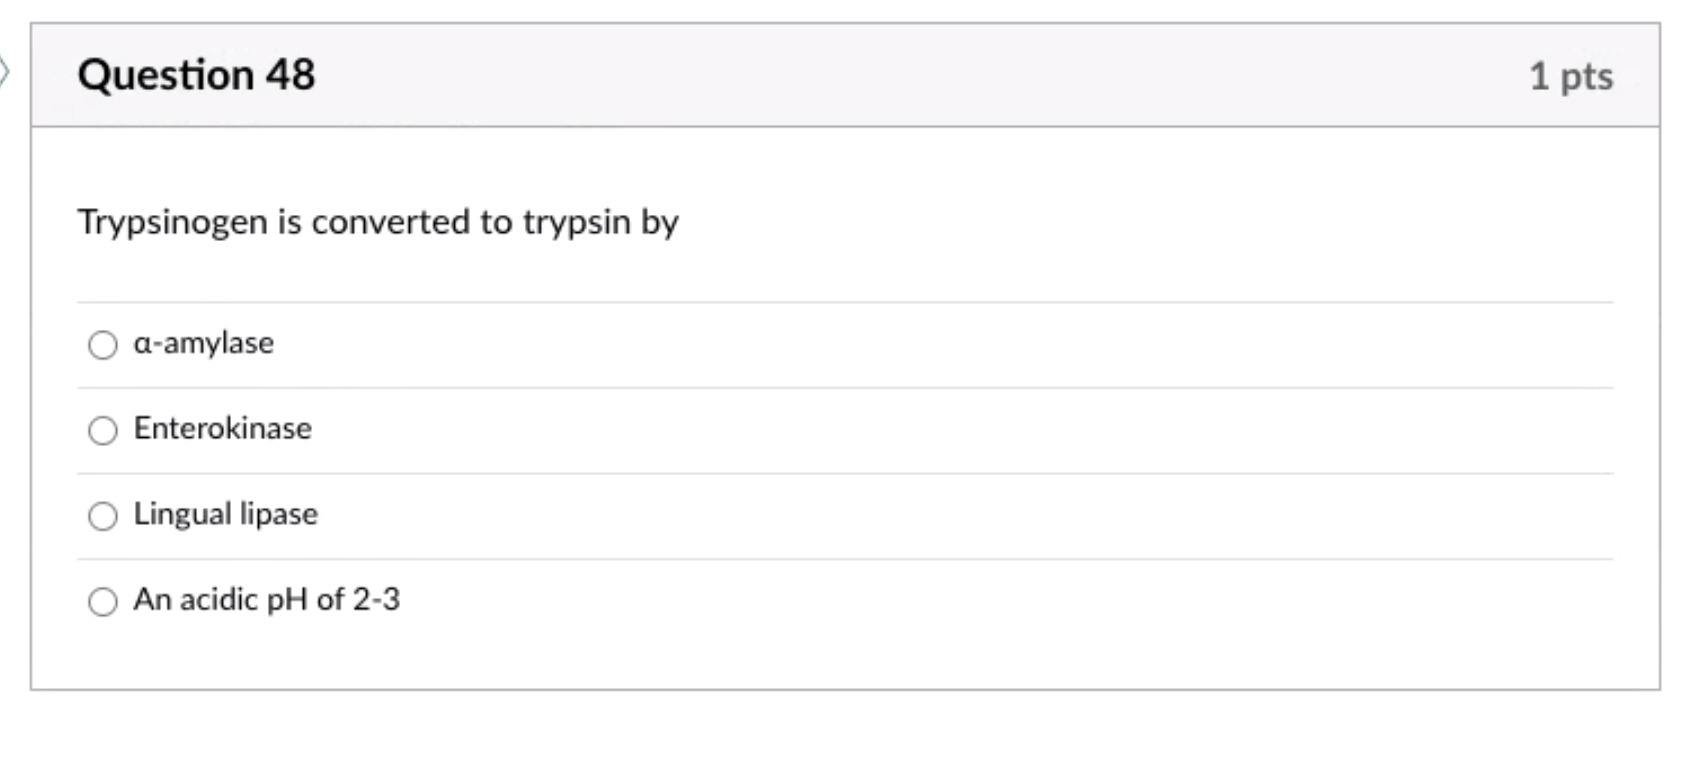1688x758 pixels.
Task: Select the "An acidic pH of 2-3" radio button
Action: pyautogui.click(x=104, y=601)
